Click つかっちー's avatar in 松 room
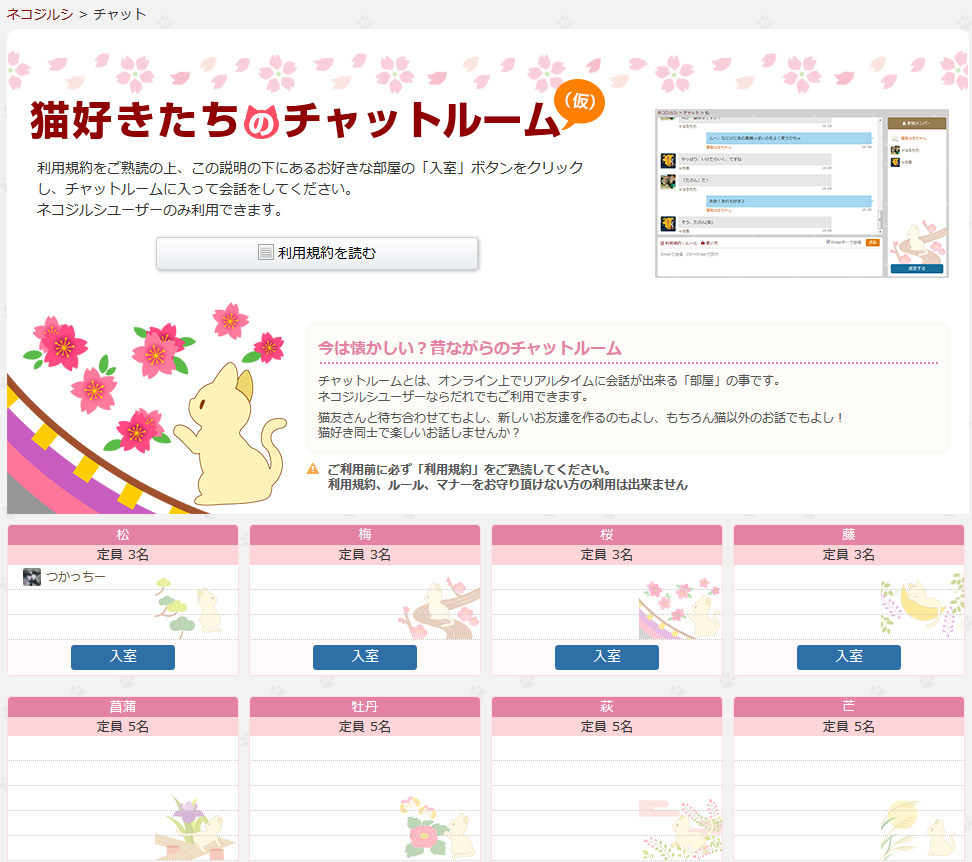 pyautogui.click(x=32, y=577)
